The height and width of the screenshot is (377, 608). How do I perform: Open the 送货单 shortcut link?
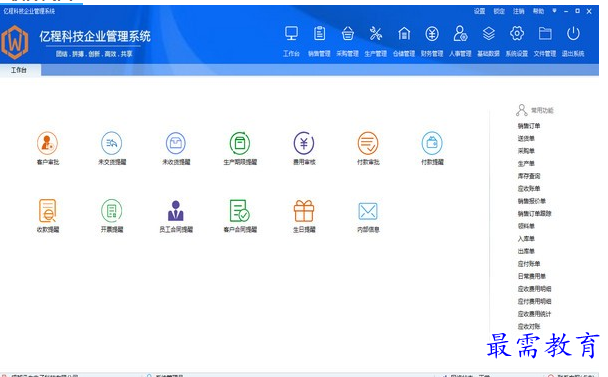(526, 138)
